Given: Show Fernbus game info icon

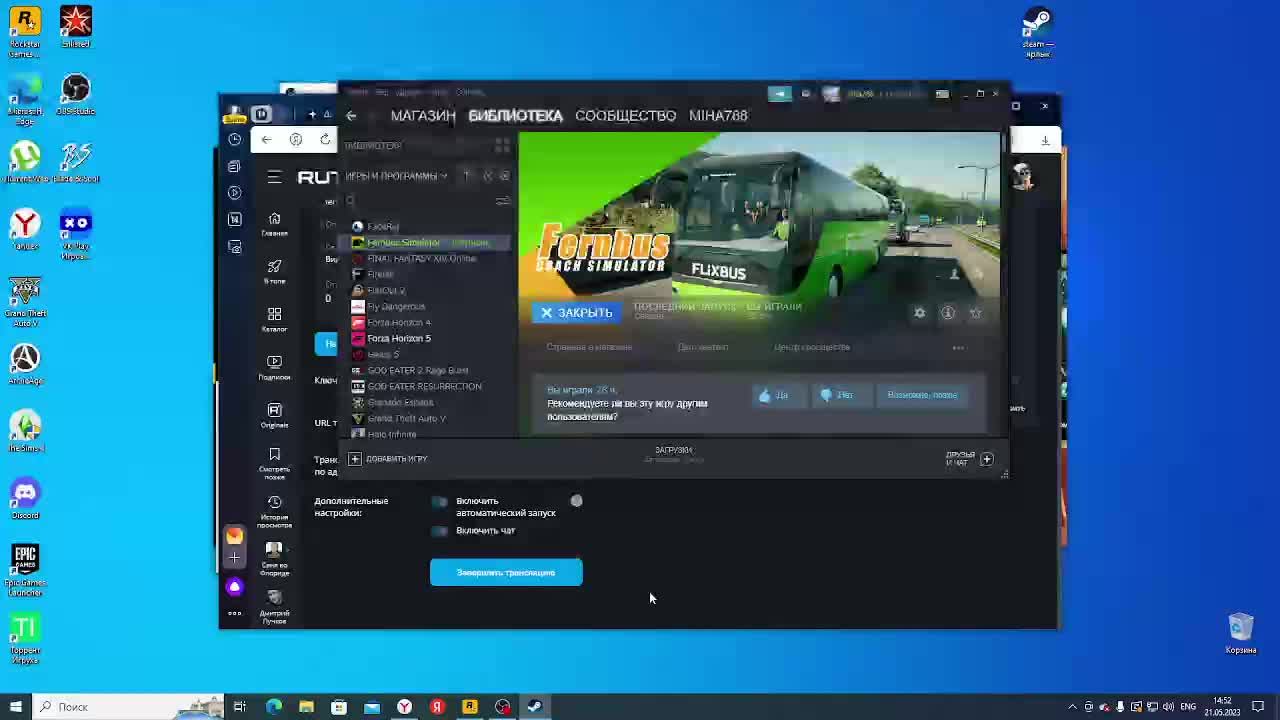Looking at the screenshot, I should click(x=948, y=313).
